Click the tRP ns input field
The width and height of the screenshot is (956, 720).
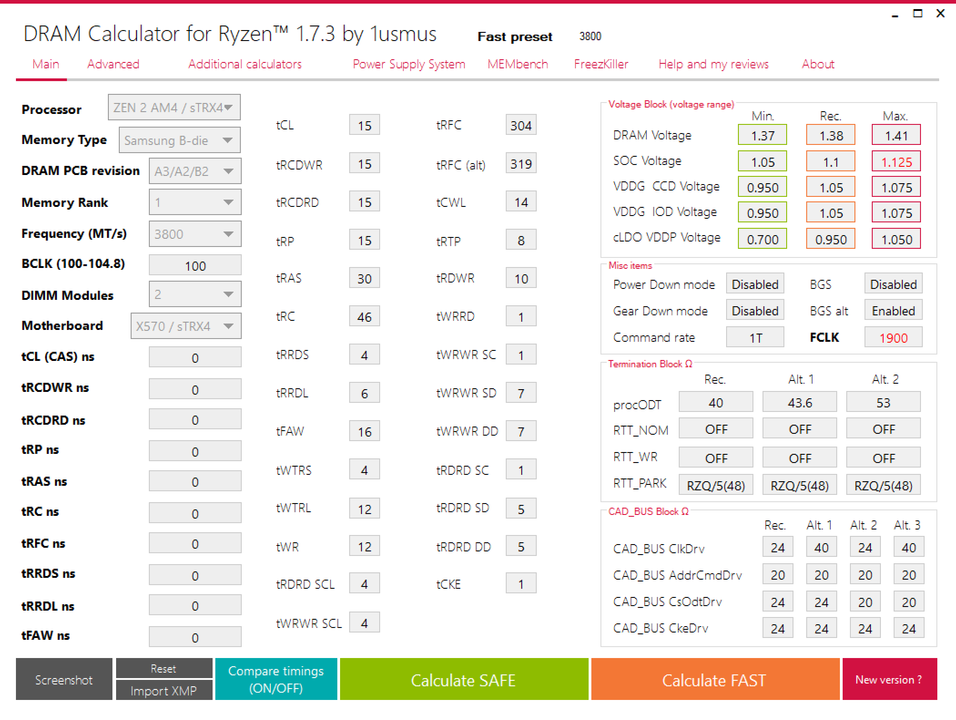[195, 451]
